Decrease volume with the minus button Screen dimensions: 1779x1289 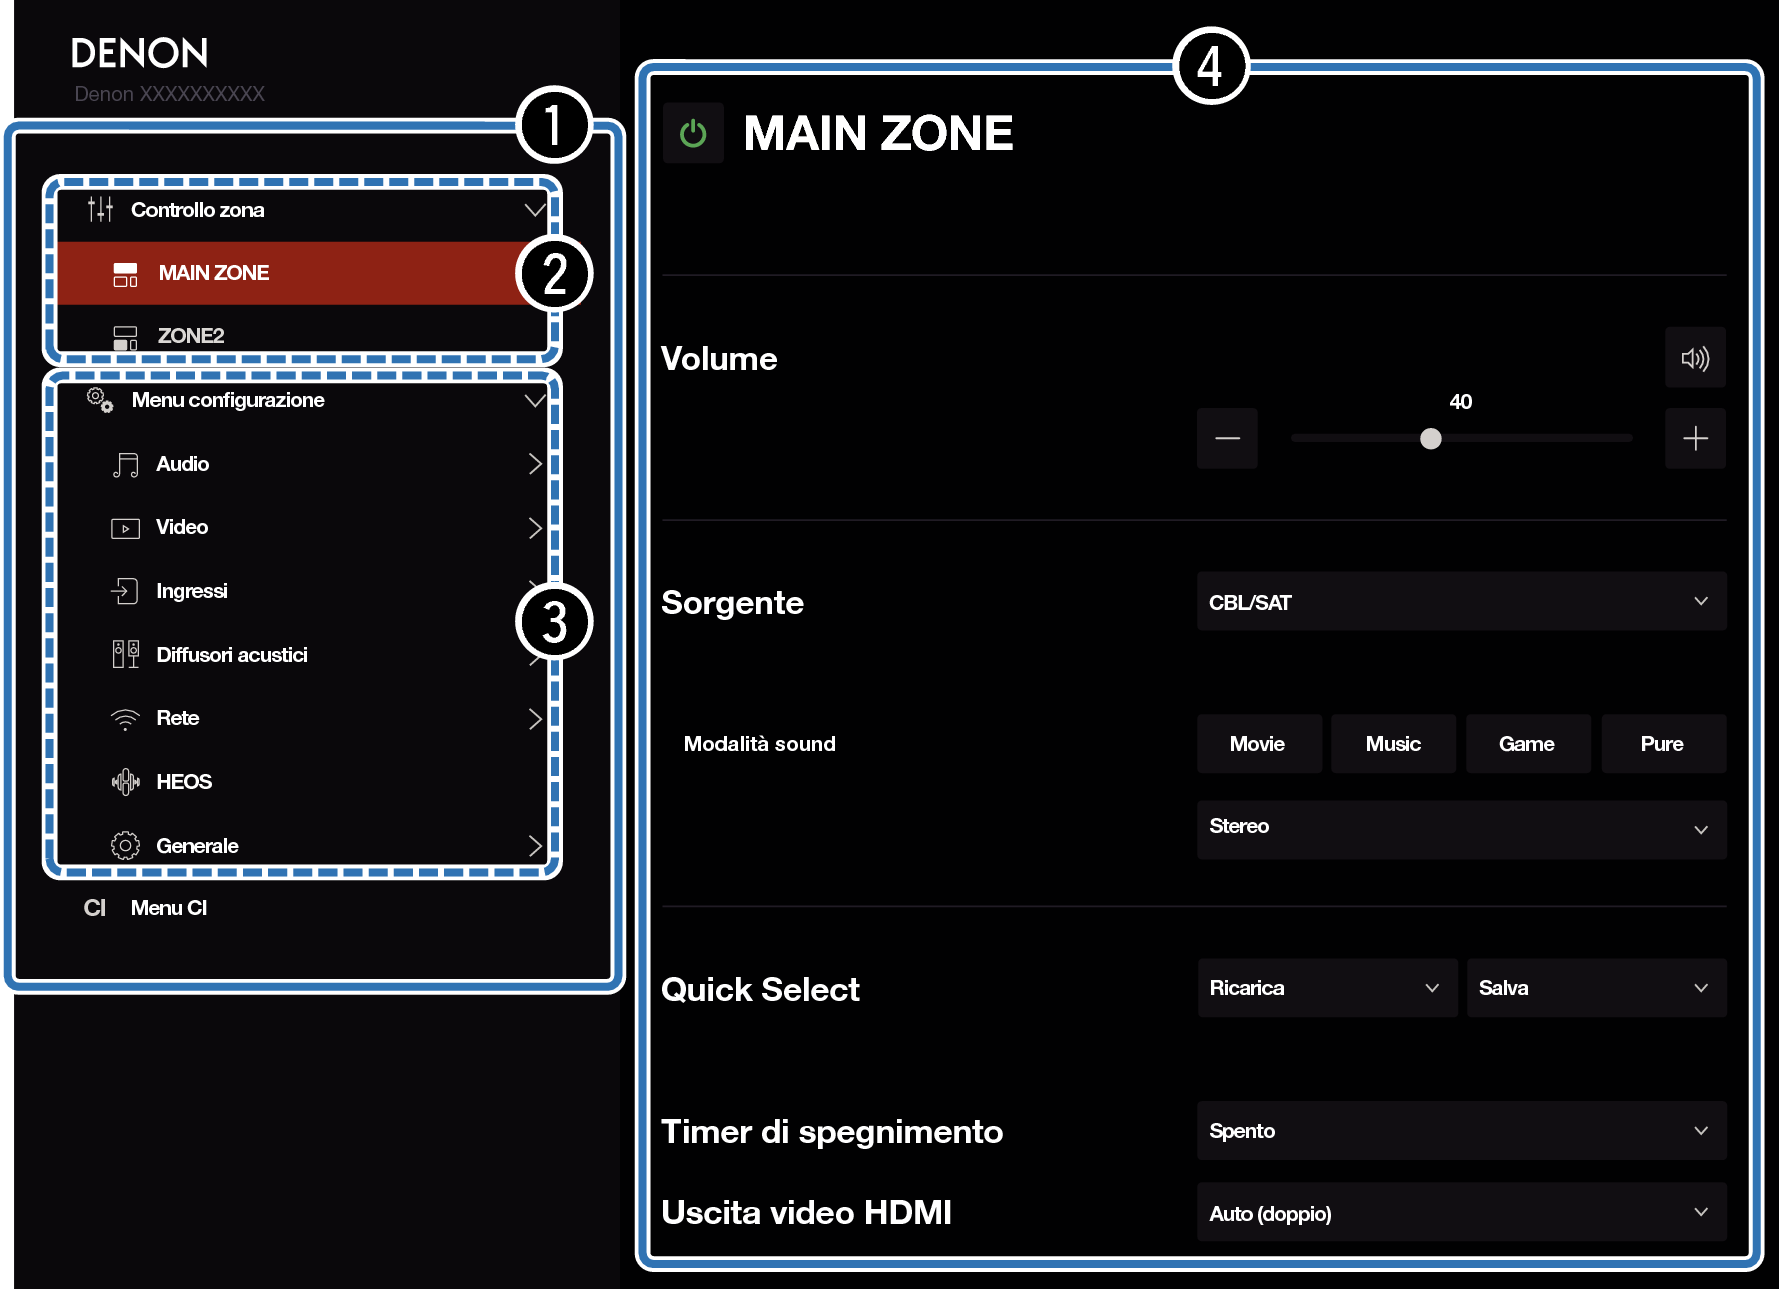(1227, 439)
